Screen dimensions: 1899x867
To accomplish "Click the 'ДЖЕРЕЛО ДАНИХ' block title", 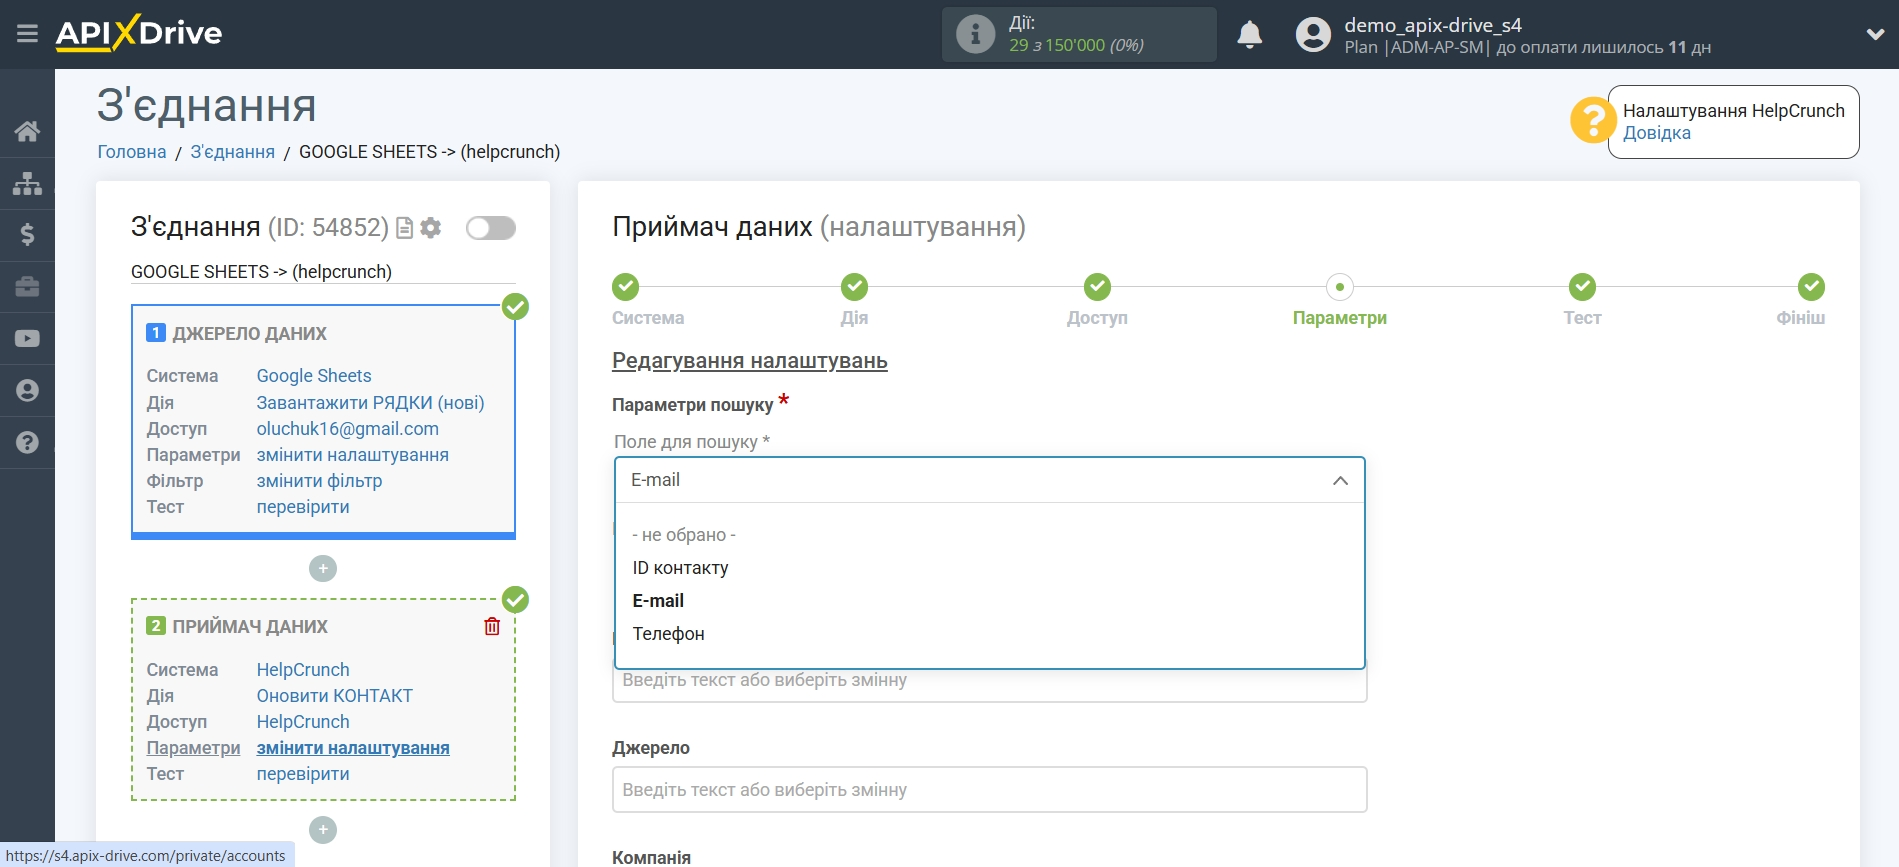I will (x=250, y=334).
